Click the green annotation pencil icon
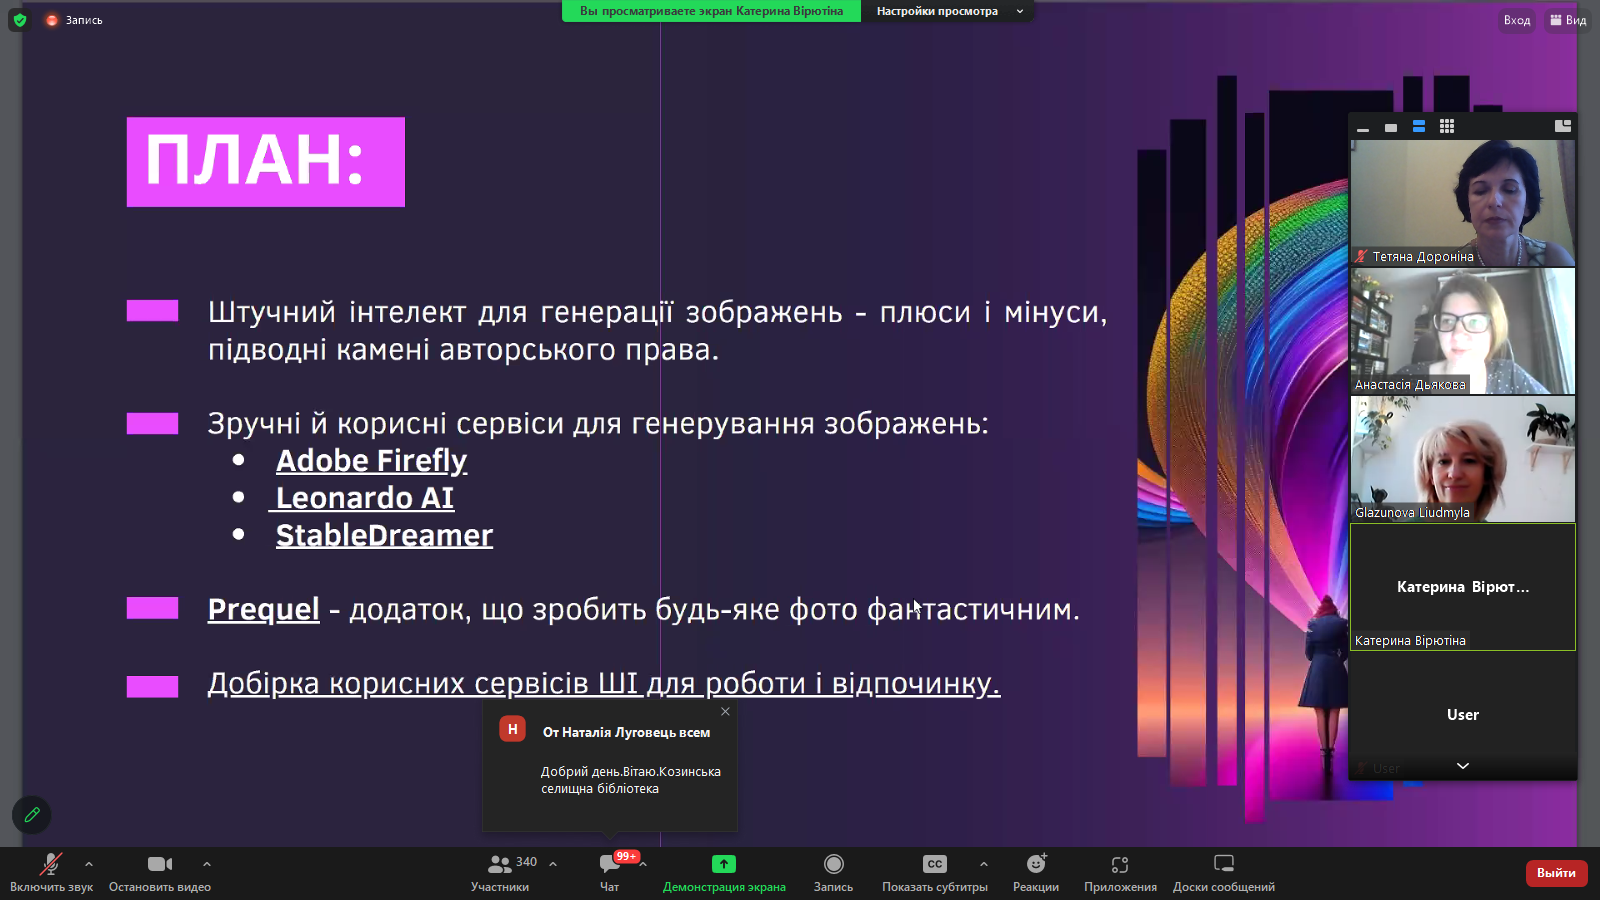Viewport: 1600px width, 900px height. click(x=32, y=815)
